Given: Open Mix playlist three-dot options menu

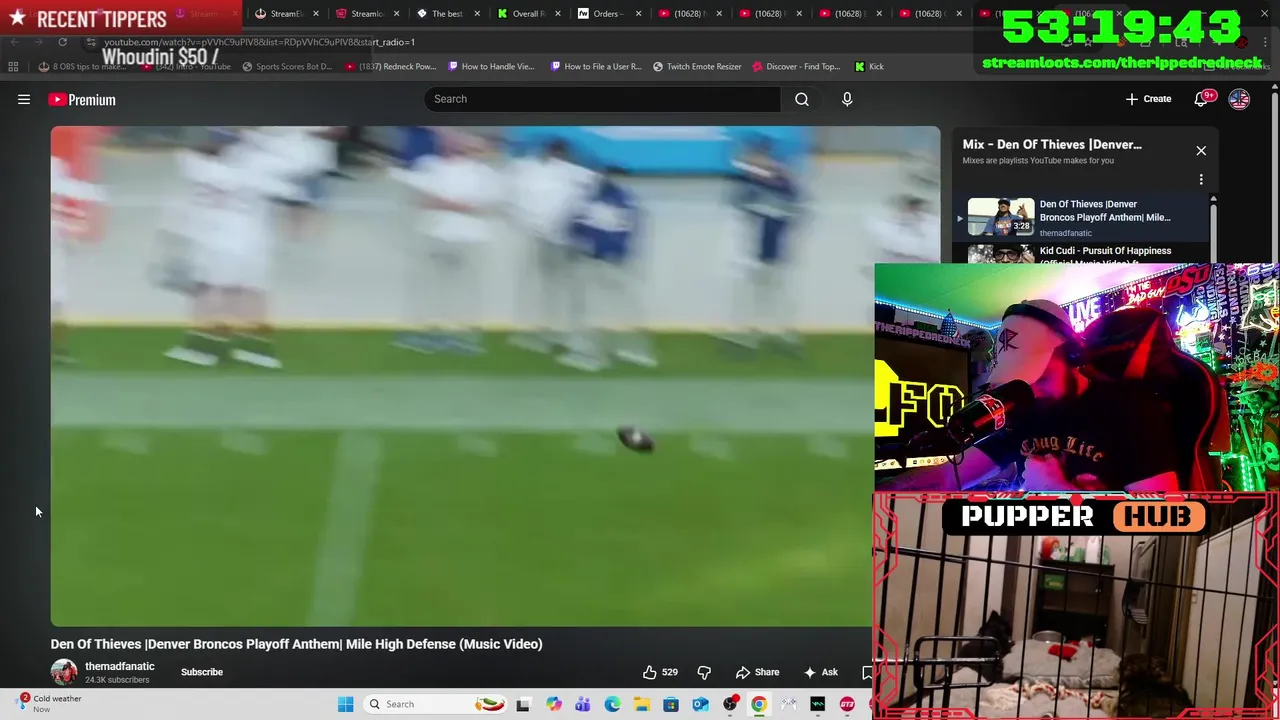Looking at the screenshot, I should coord(1201,179).
